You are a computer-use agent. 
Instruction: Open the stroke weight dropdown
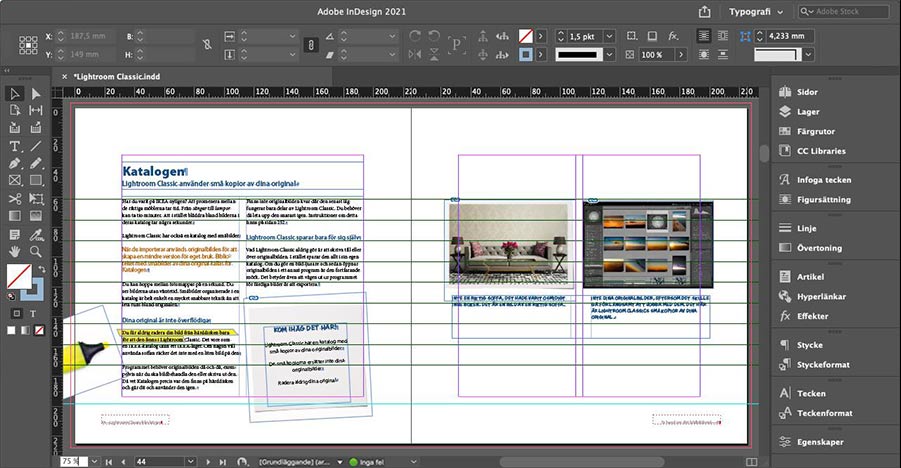(609, 36)
